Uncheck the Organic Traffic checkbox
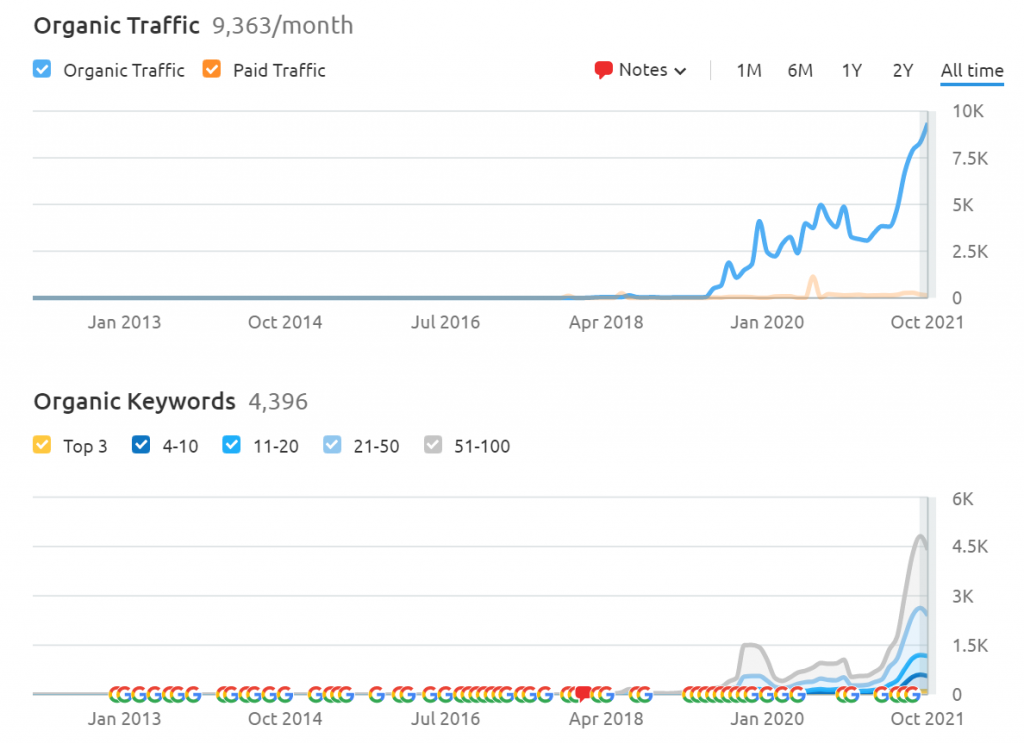 coord(42,70)
